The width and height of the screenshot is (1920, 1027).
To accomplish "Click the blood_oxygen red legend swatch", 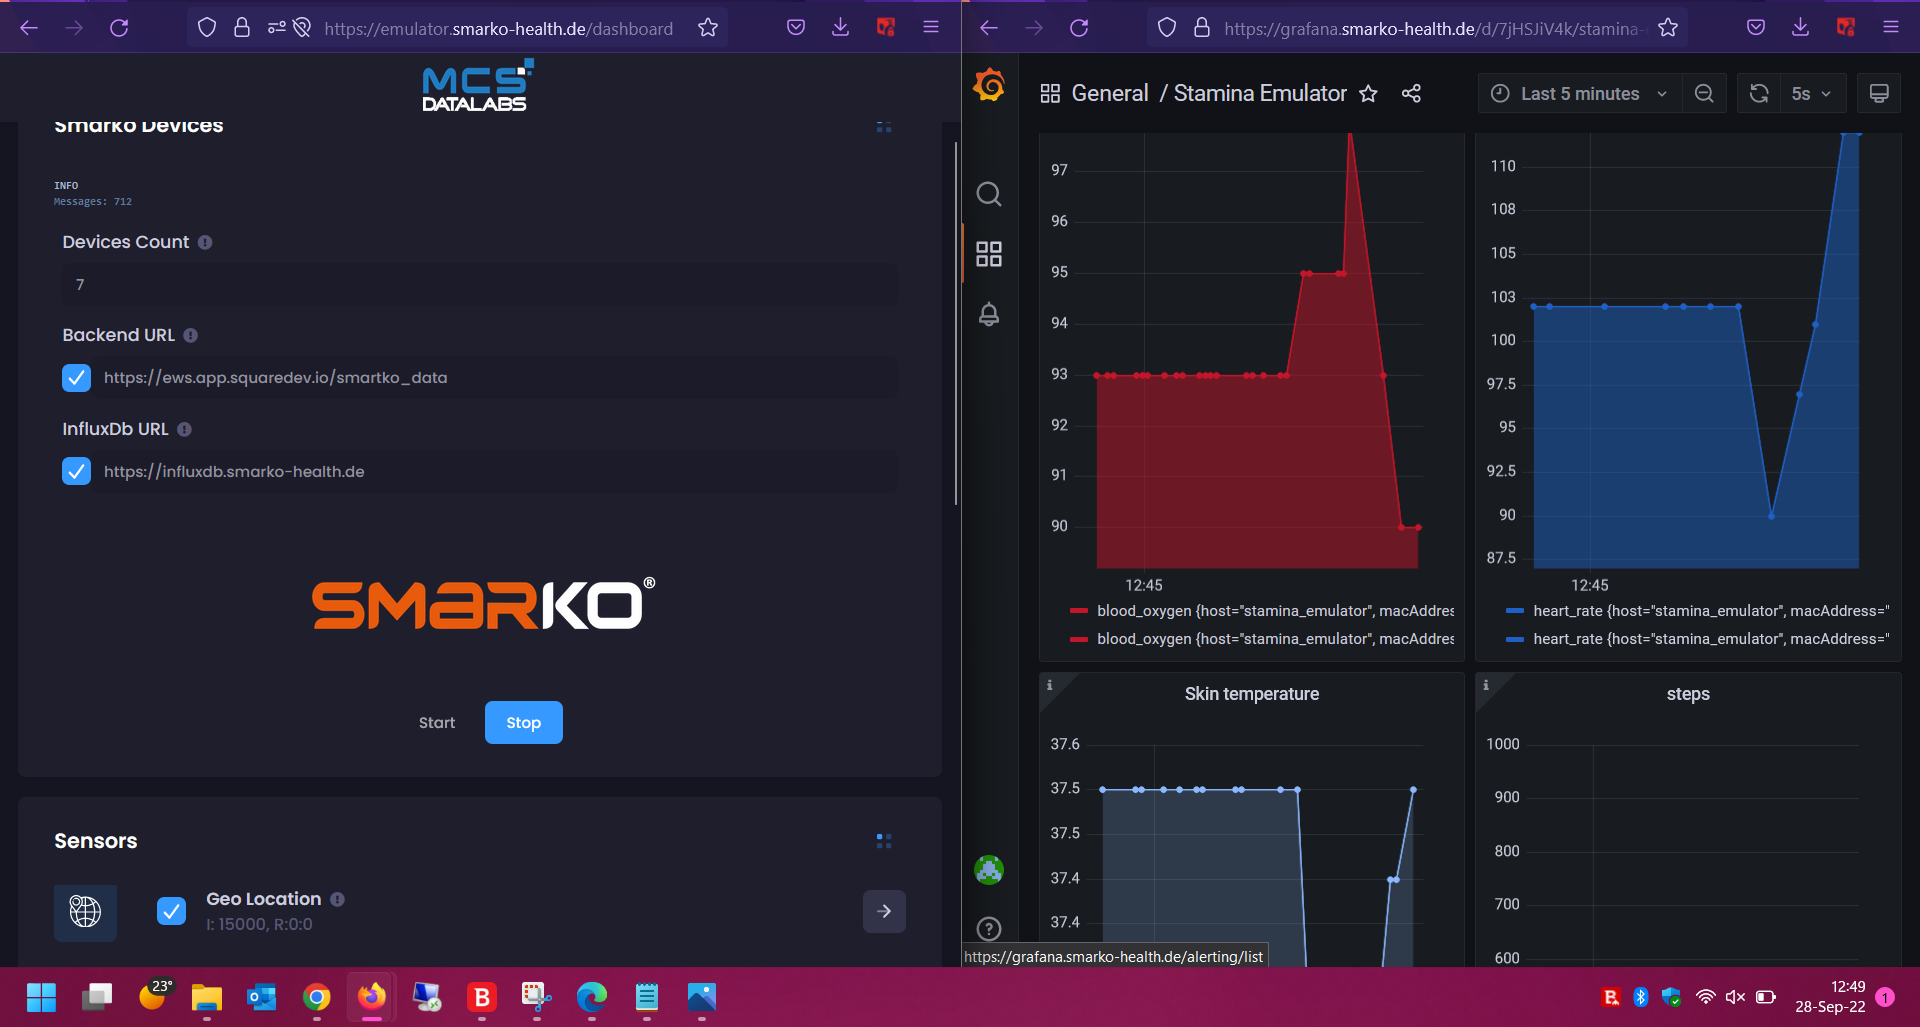I will (x=1078, y=611).
